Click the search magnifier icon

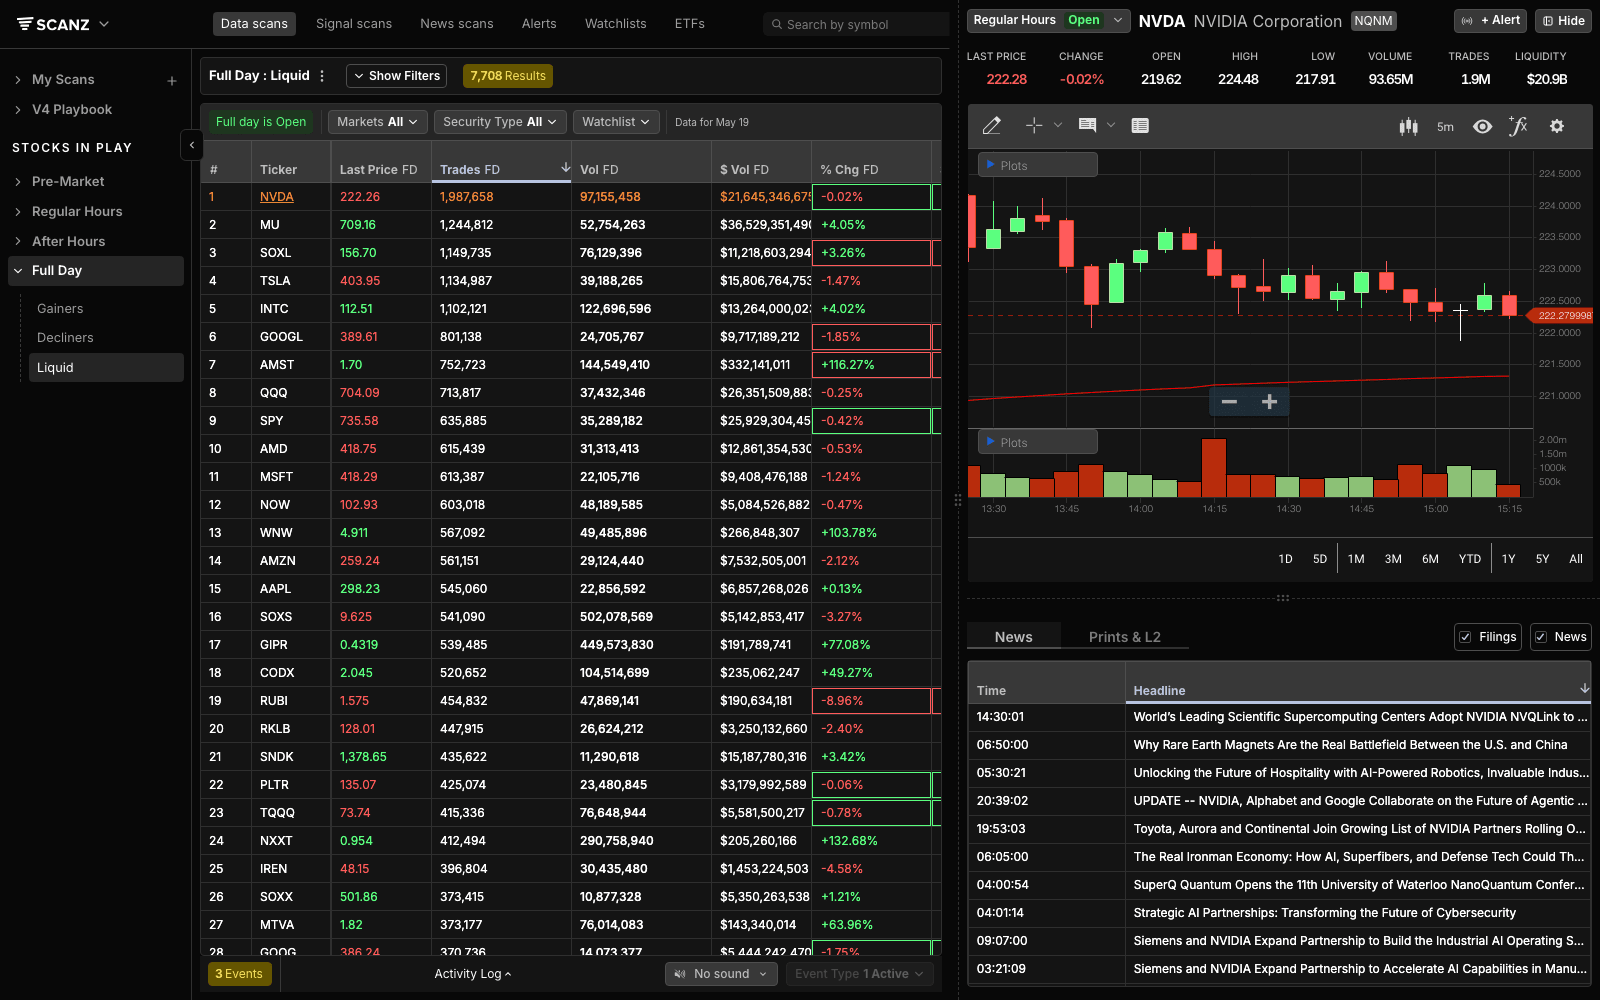776,25
